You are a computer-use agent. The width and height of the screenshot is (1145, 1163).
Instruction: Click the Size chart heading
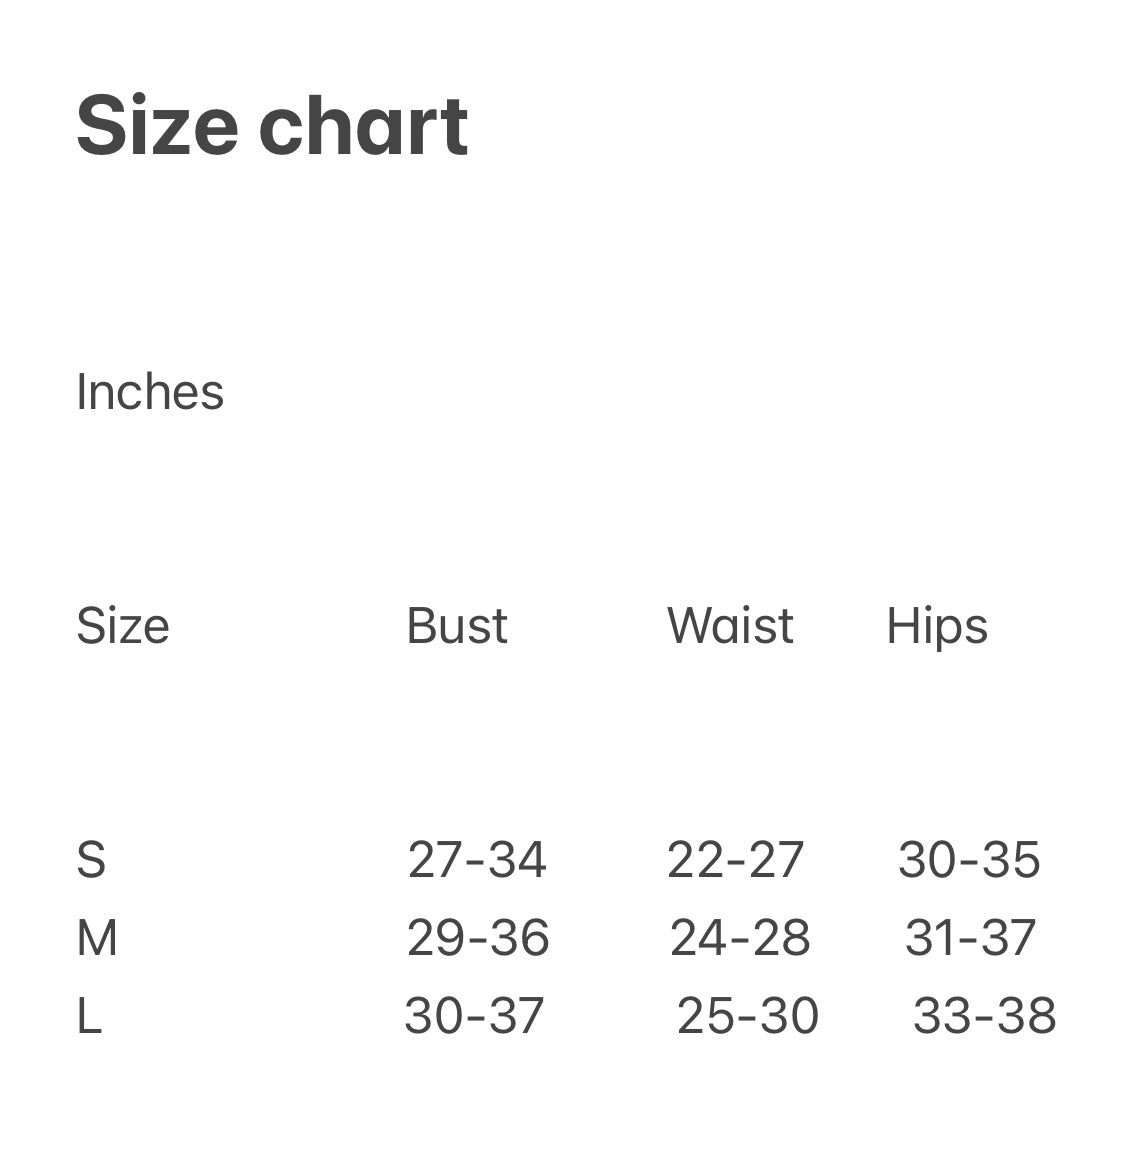coord(272,126)
